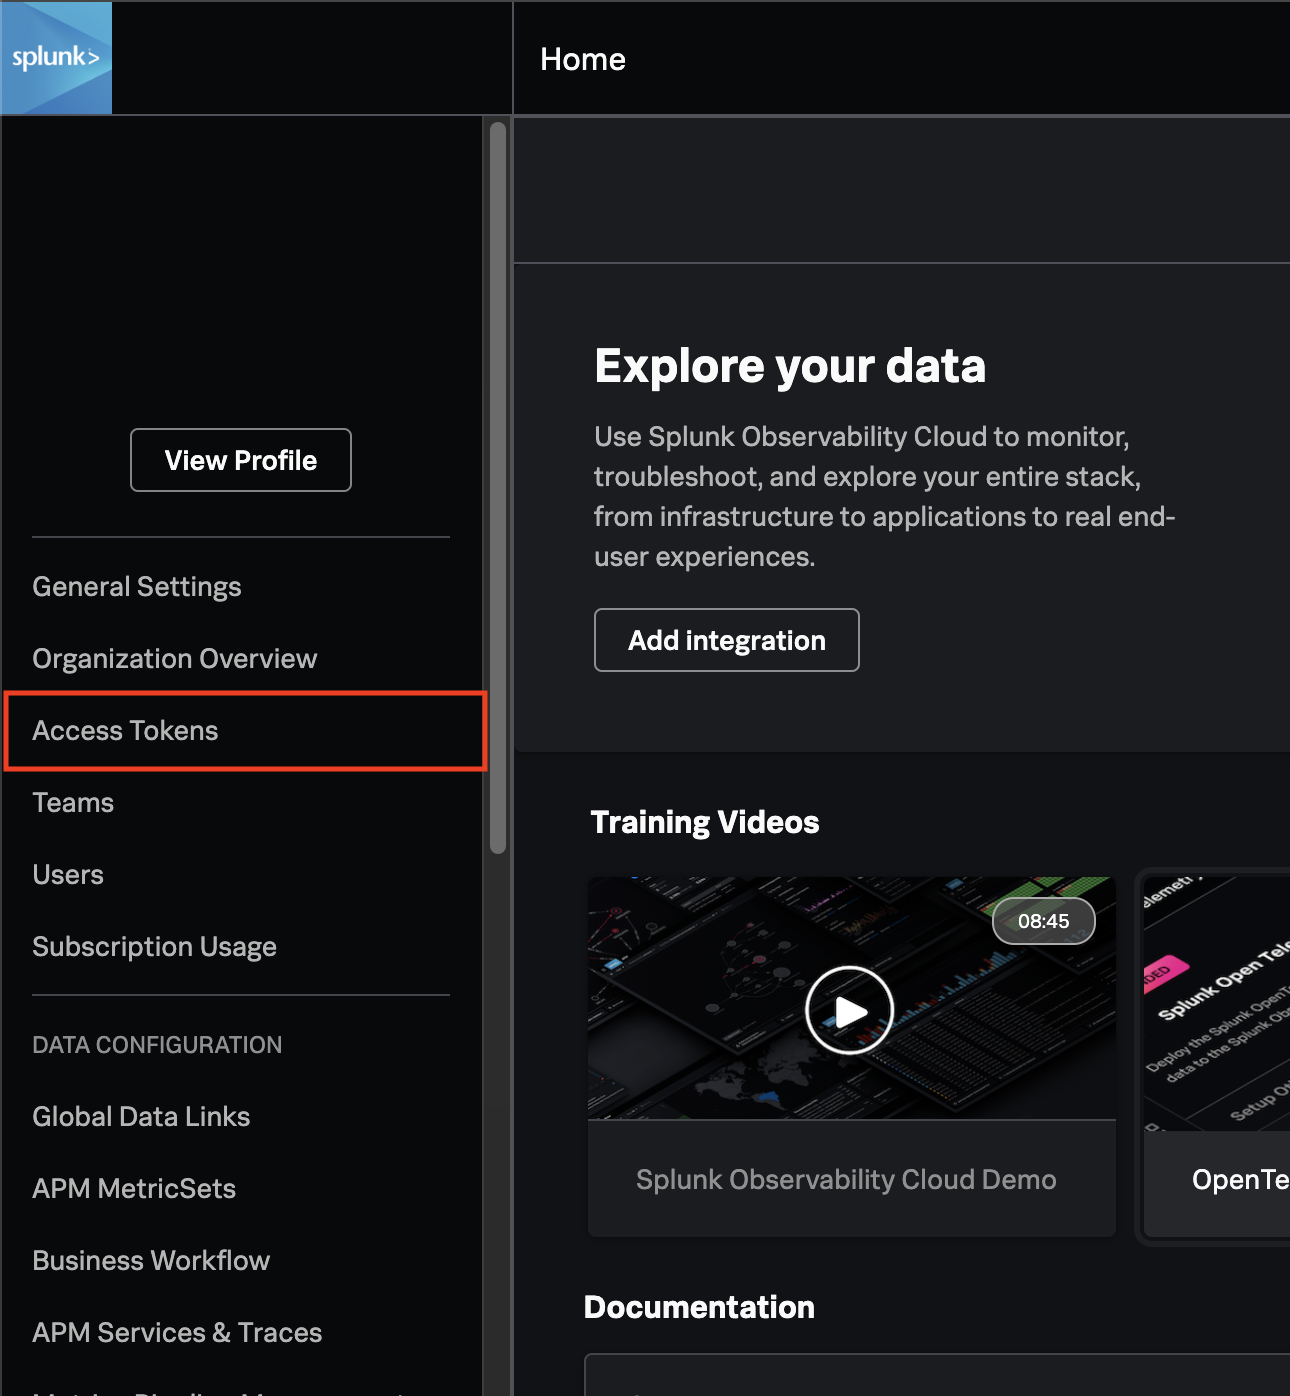This screenshot has width=1290, height=1396.
Task: Open the Users settings page
Action: tap(68, 874)
